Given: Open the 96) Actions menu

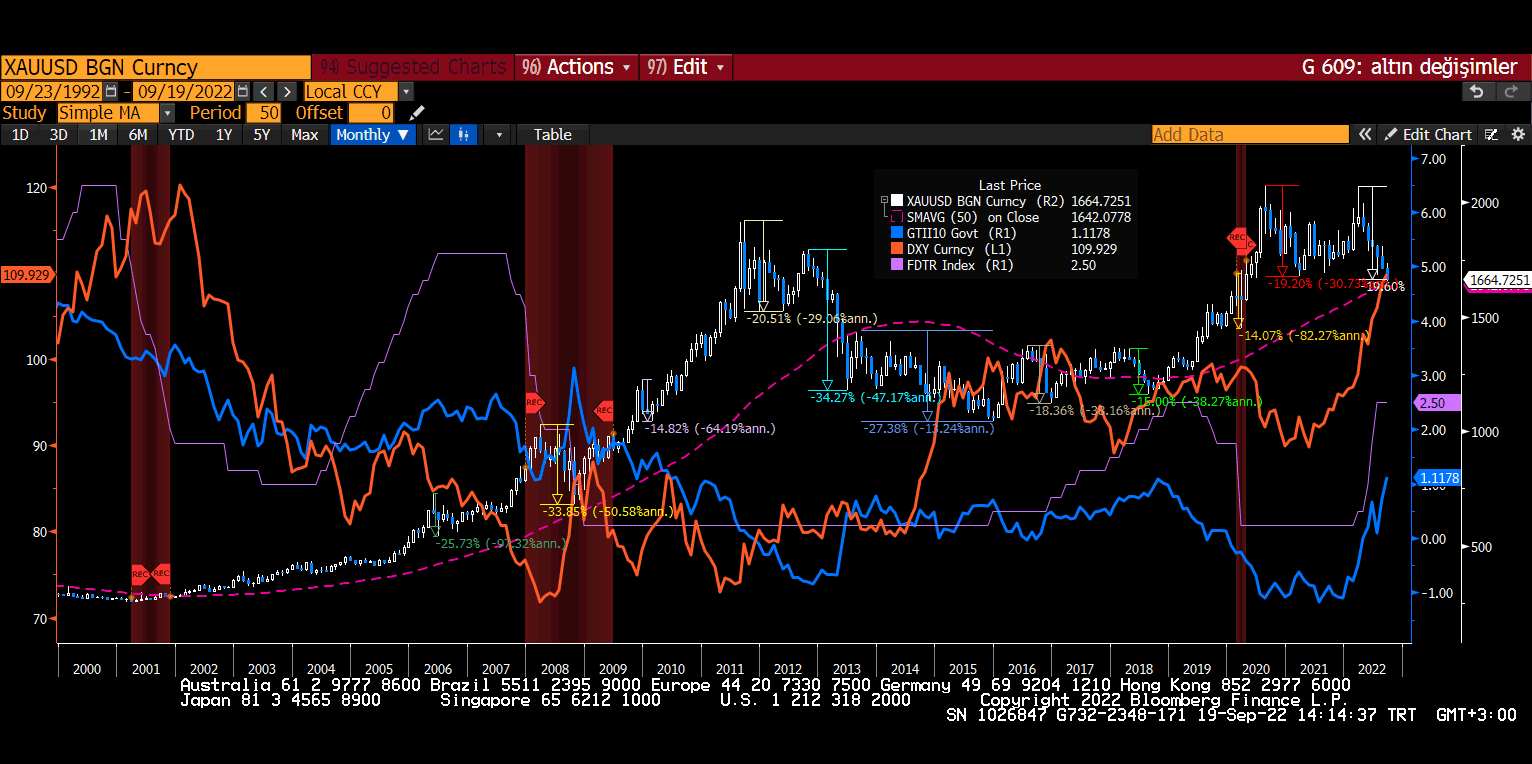Looking at the screenshot, I should pyautogui.click(x=577, y=67).
